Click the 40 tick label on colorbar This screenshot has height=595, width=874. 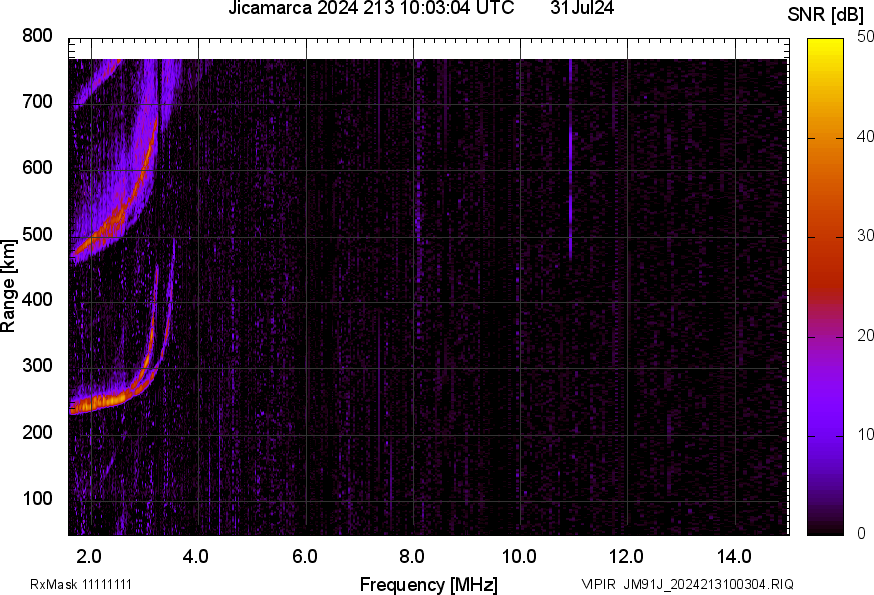tap(856, 138)
